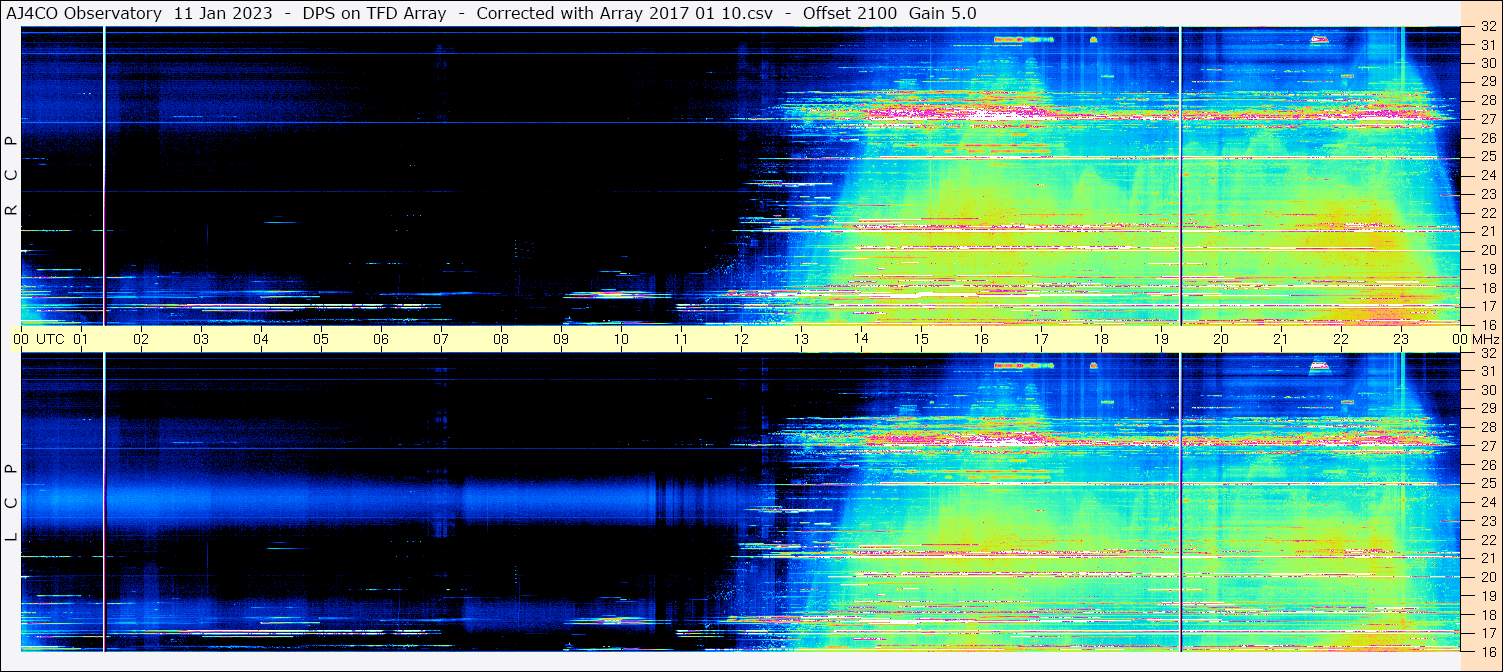Click the 13 UTC hour label on time axis
The width and height of the screenshot is (1503, 672).
click(x=801, y=339)
